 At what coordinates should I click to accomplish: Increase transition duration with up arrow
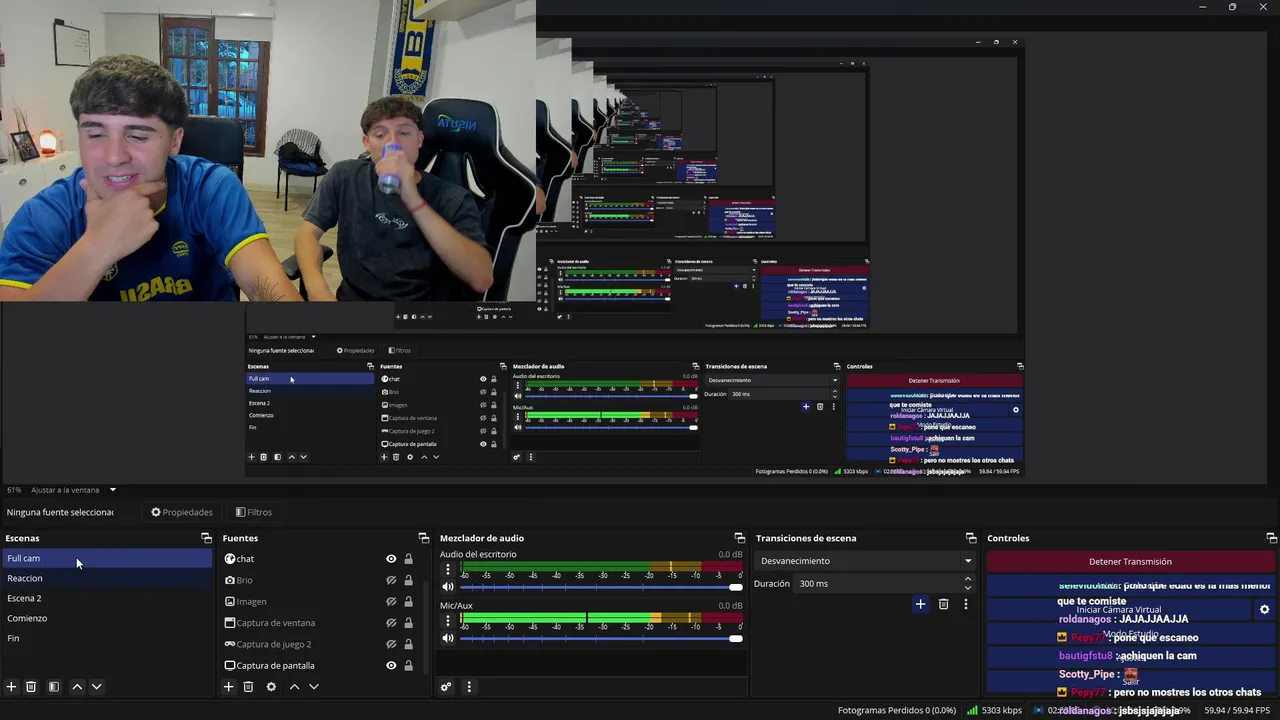tap(967, 579)
